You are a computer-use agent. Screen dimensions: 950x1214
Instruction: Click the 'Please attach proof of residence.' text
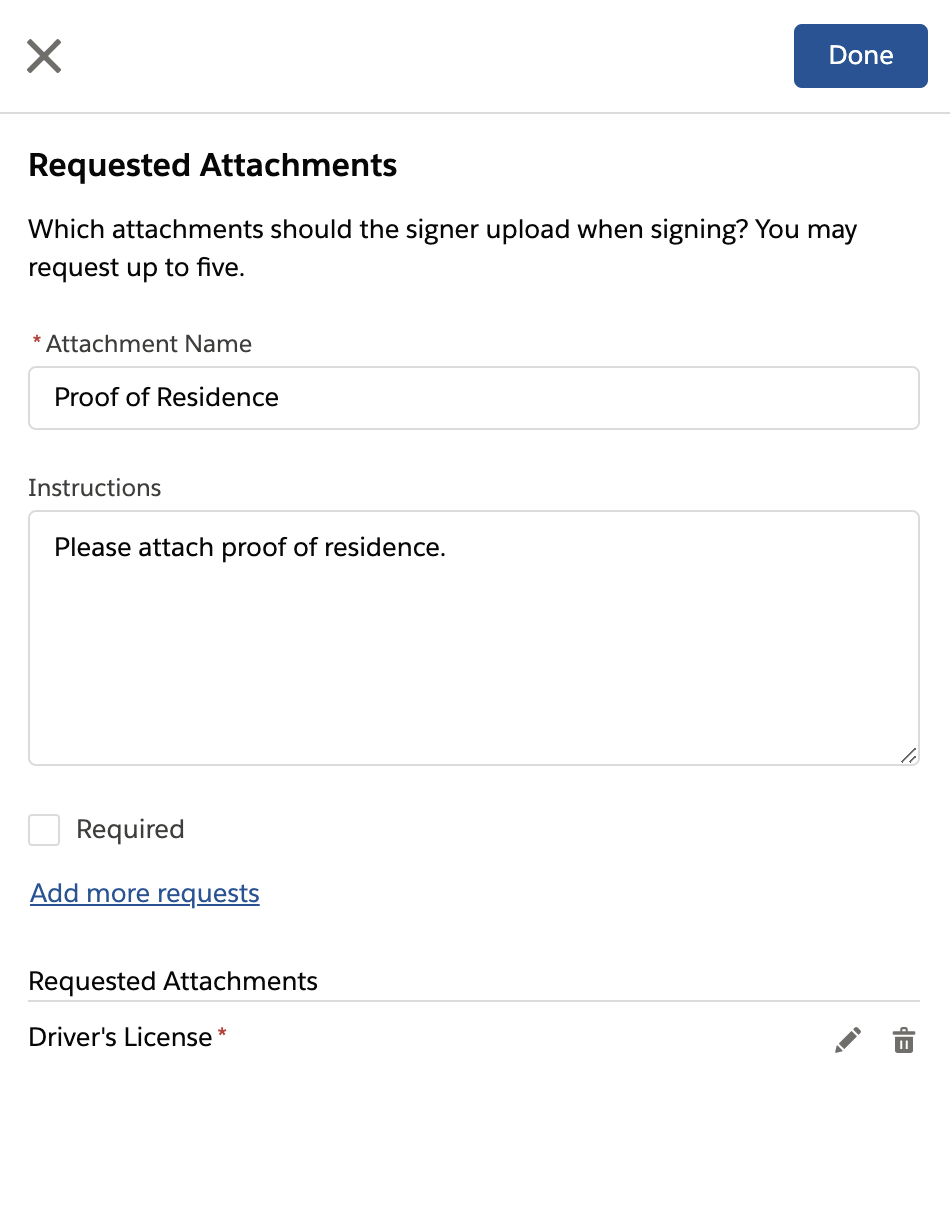pos(249,548)
